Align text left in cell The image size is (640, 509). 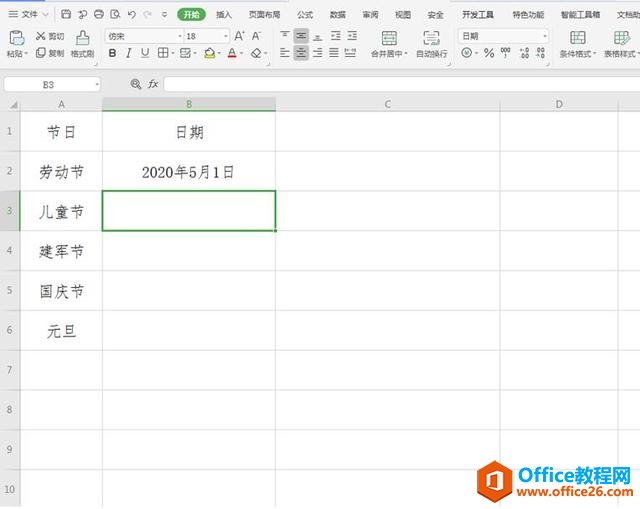pyautogui.click(x=285, y=53)
